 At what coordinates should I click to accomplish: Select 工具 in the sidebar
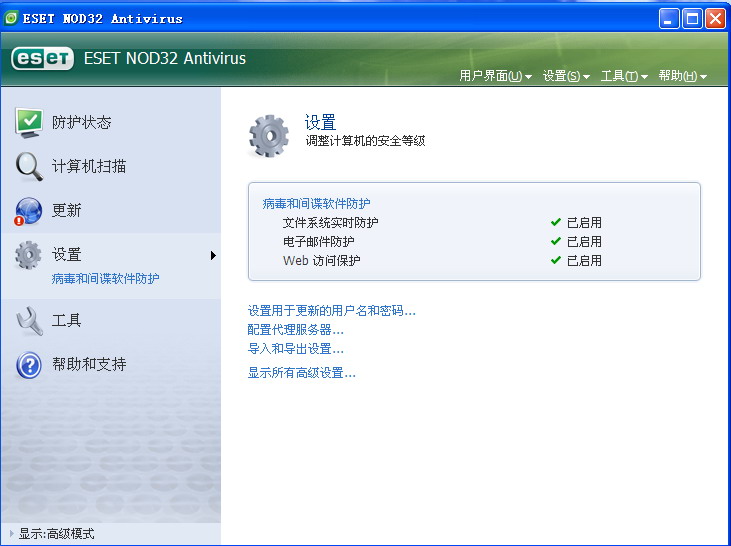67,321
